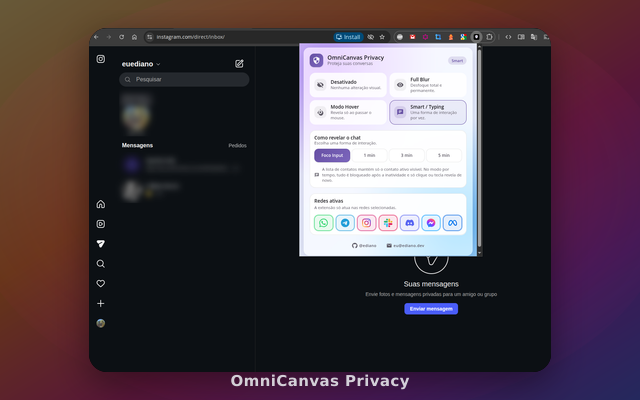Open Search in Instagram sidebar
Screen dimensions: 640x400
tap(101, 264)
